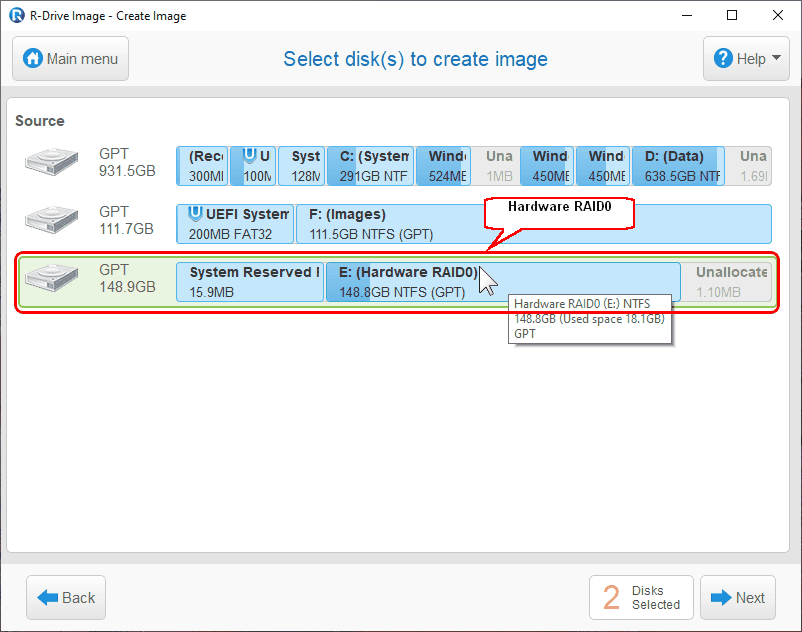Proceed with the Next button
802x632 pixels.
point(738,597)
